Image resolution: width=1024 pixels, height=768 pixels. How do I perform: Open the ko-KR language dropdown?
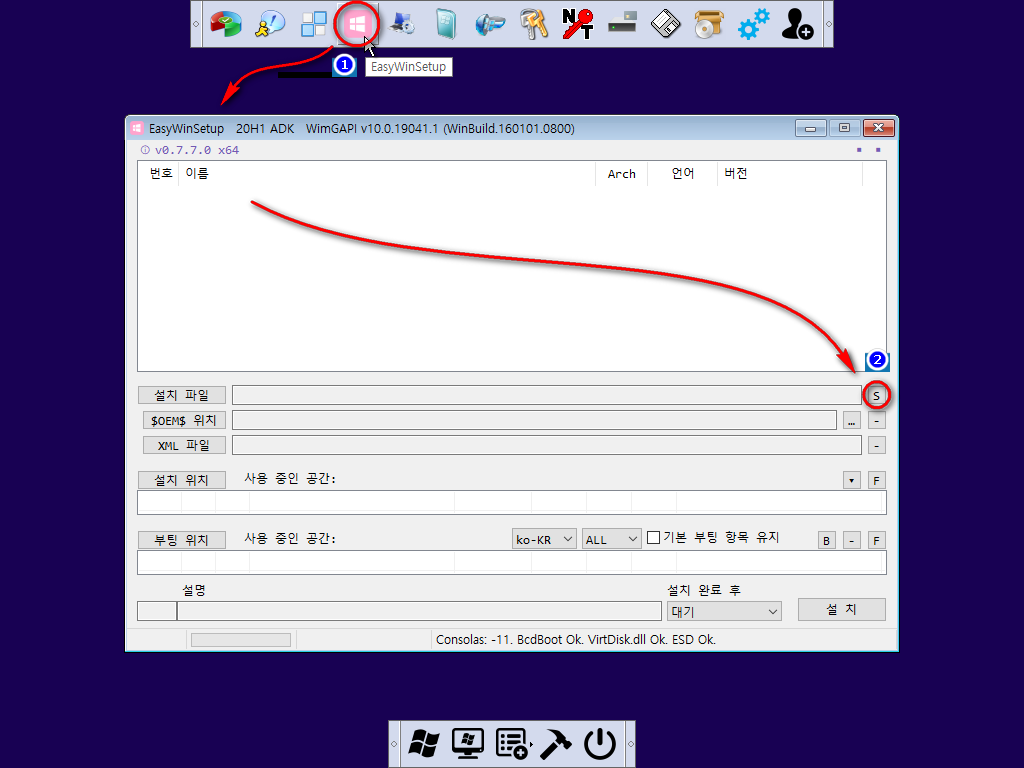(544, 539)
